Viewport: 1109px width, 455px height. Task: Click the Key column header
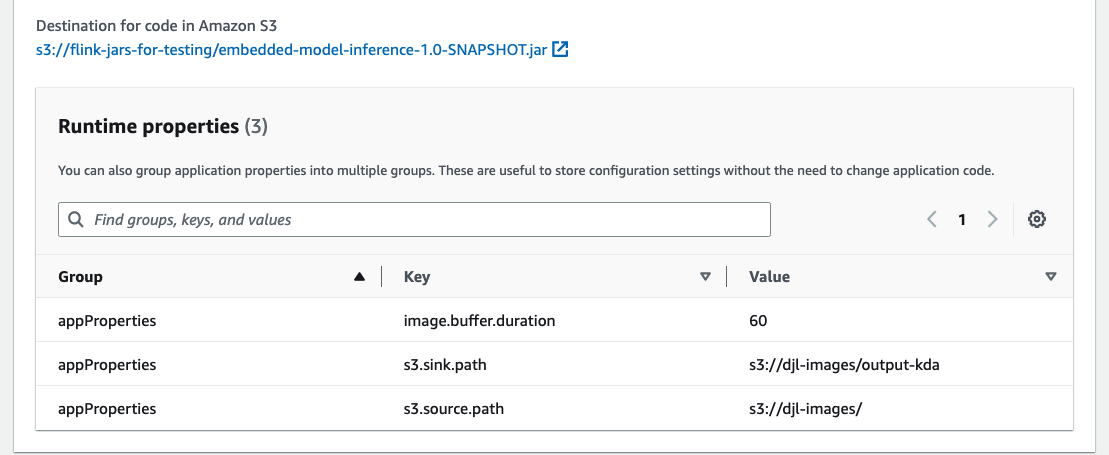pyautogui.click(x=417, y=277)
